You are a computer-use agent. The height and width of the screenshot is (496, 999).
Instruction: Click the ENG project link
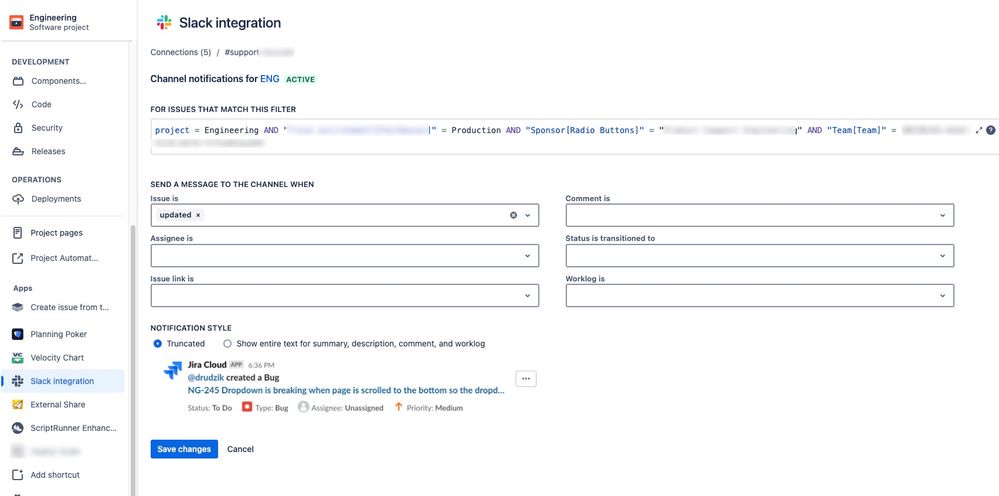pos(270,79)
